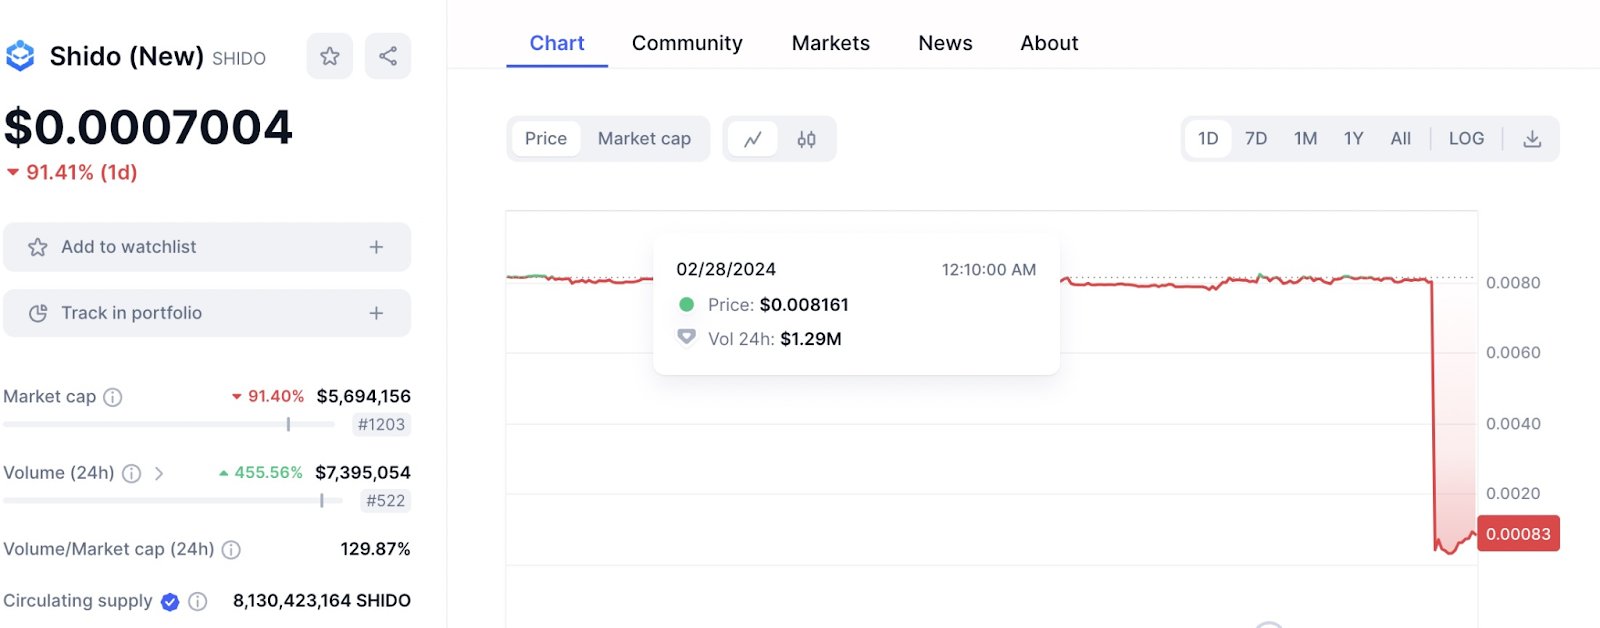Open the About tab
Screen dimensions: 1600x628
(1049, 43)
